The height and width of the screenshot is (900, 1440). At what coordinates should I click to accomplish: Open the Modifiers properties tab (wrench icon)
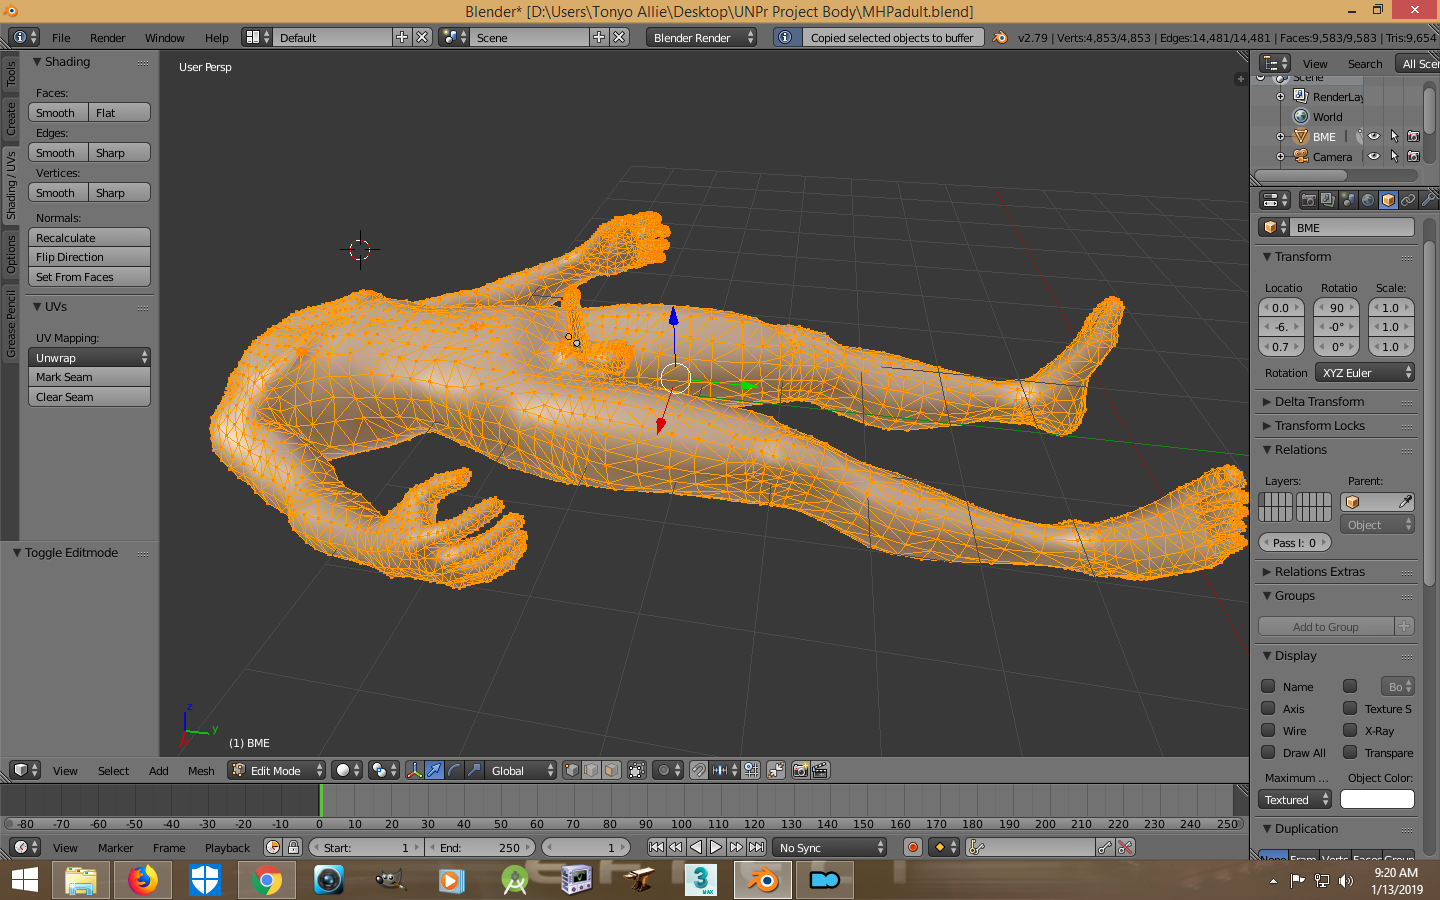click(1428, 200)
